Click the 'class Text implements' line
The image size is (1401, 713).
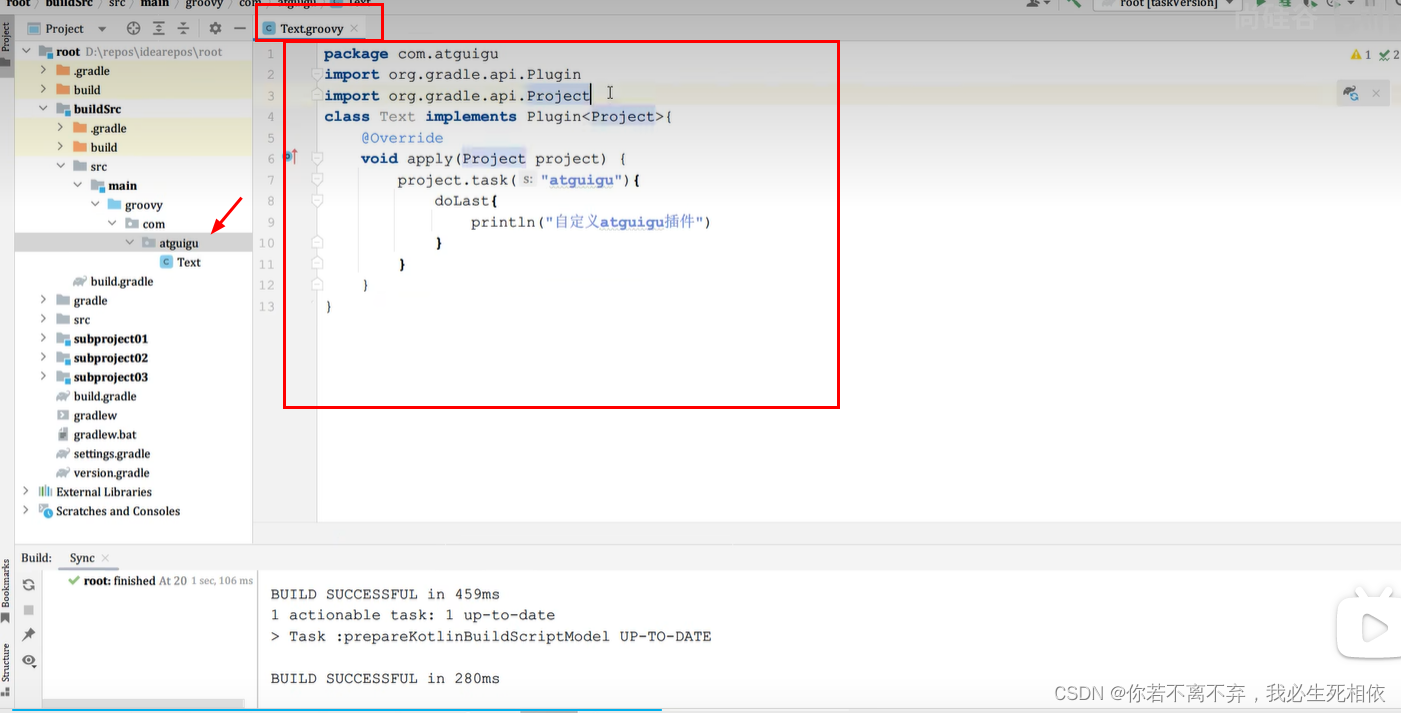(498, 117)
